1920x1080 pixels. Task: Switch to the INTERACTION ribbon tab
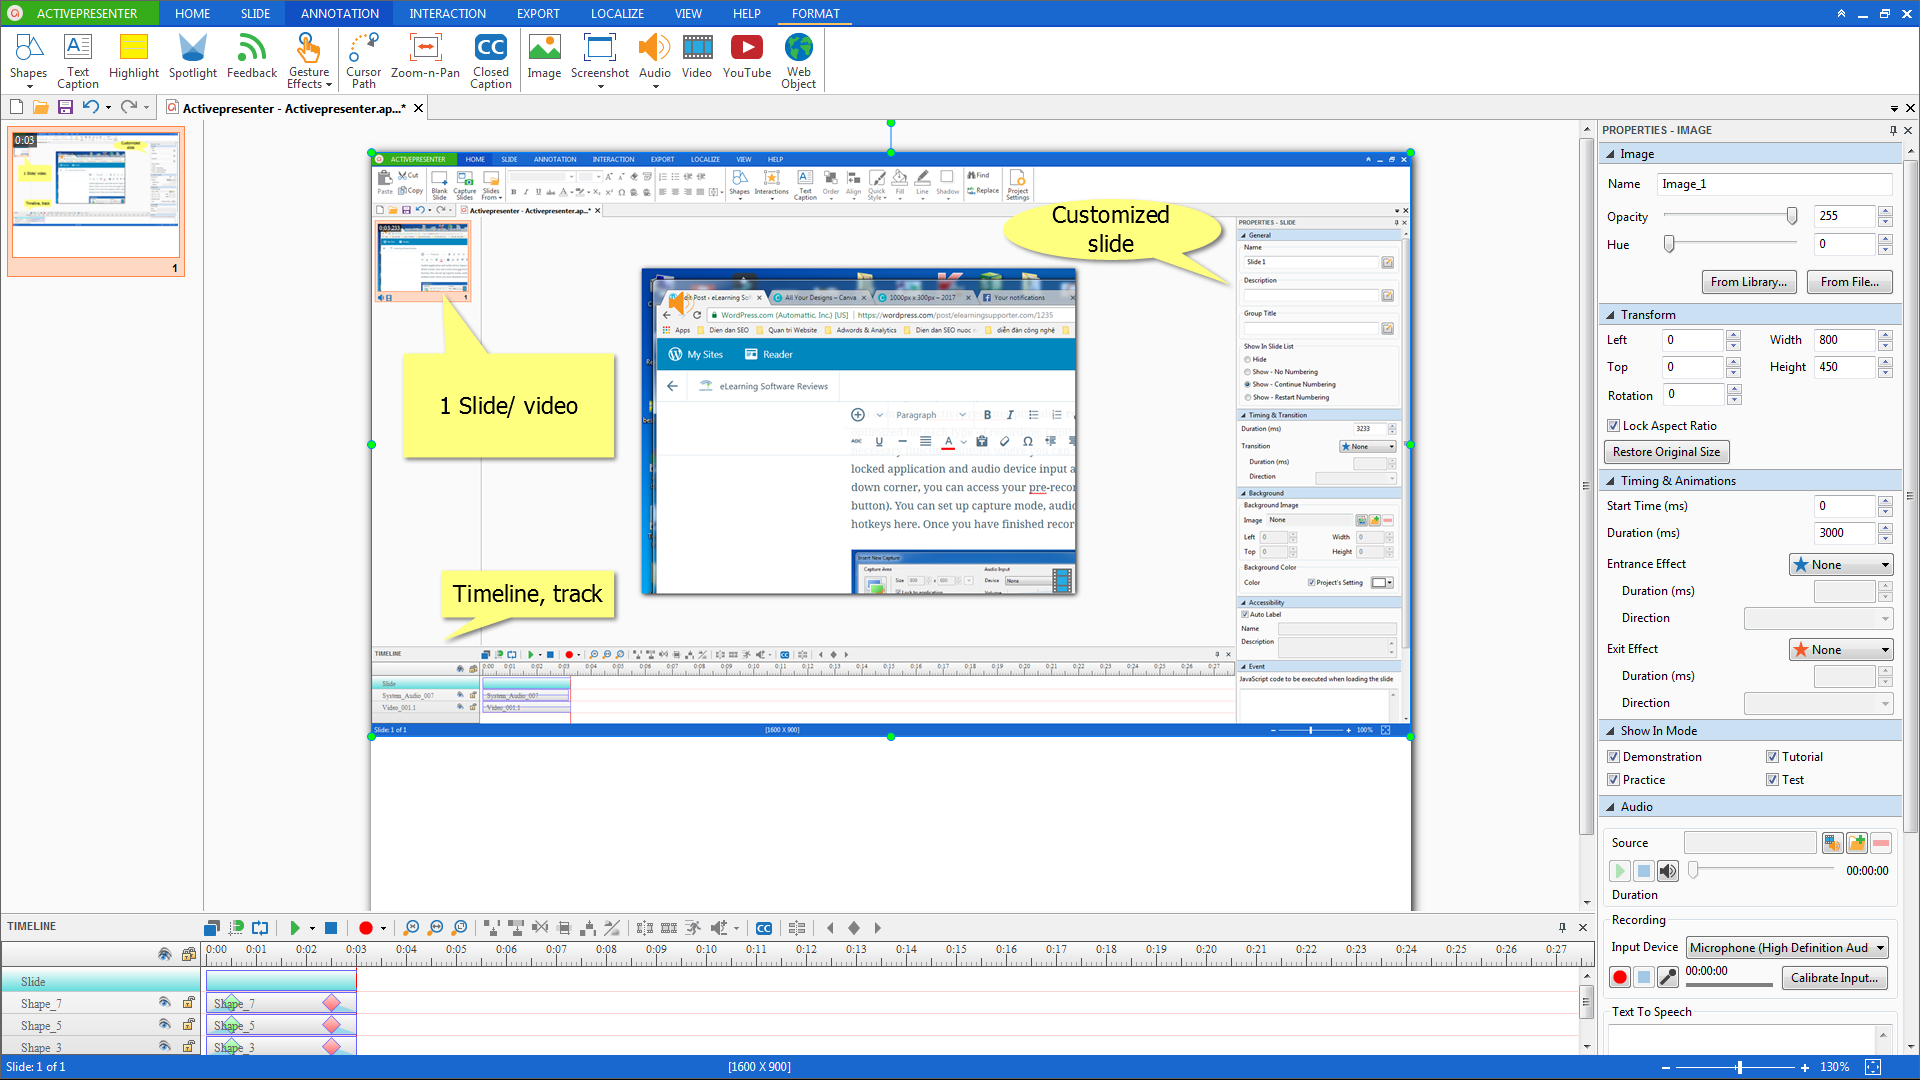(x=447, y=13)
